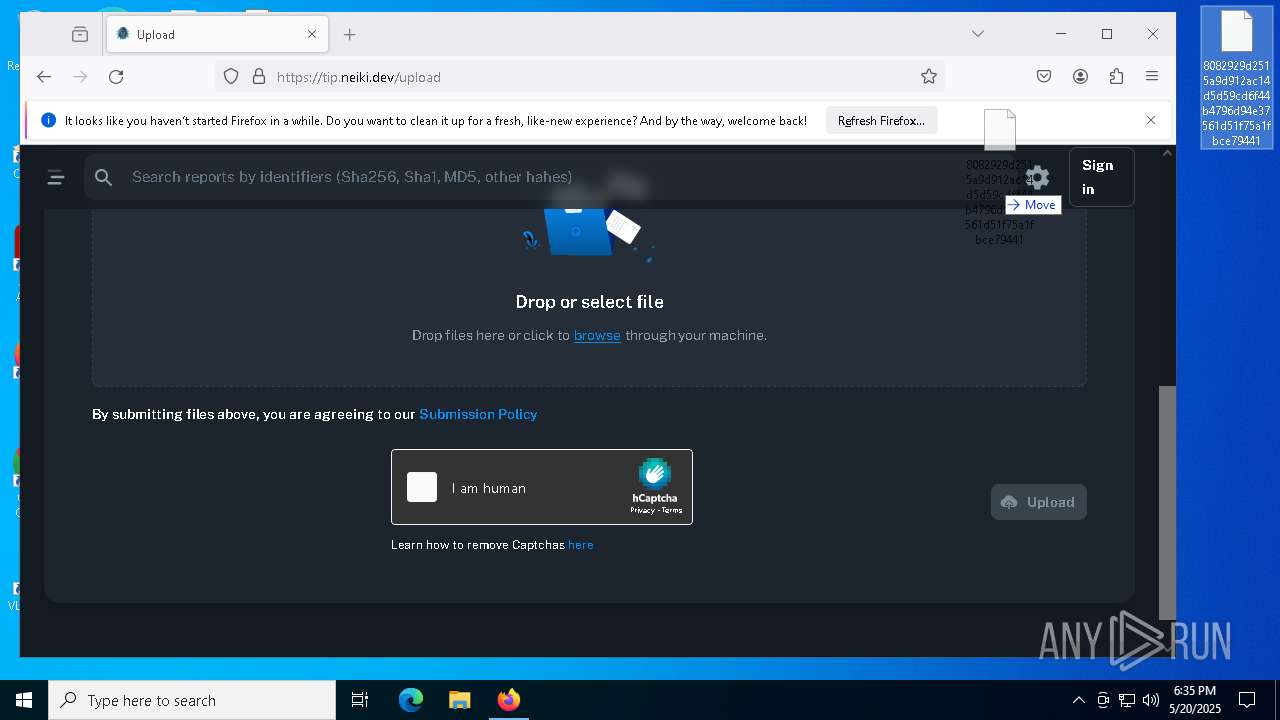Open the volume icon in system tray
Screen dimensions: 1280x720
click(x=1151, y=700)
